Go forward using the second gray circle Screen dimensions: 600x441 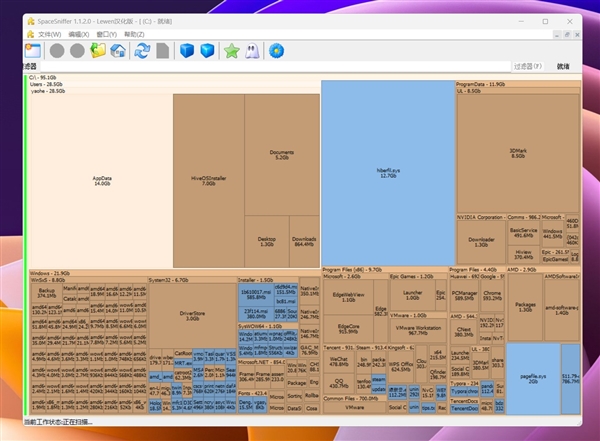(78, 50)
